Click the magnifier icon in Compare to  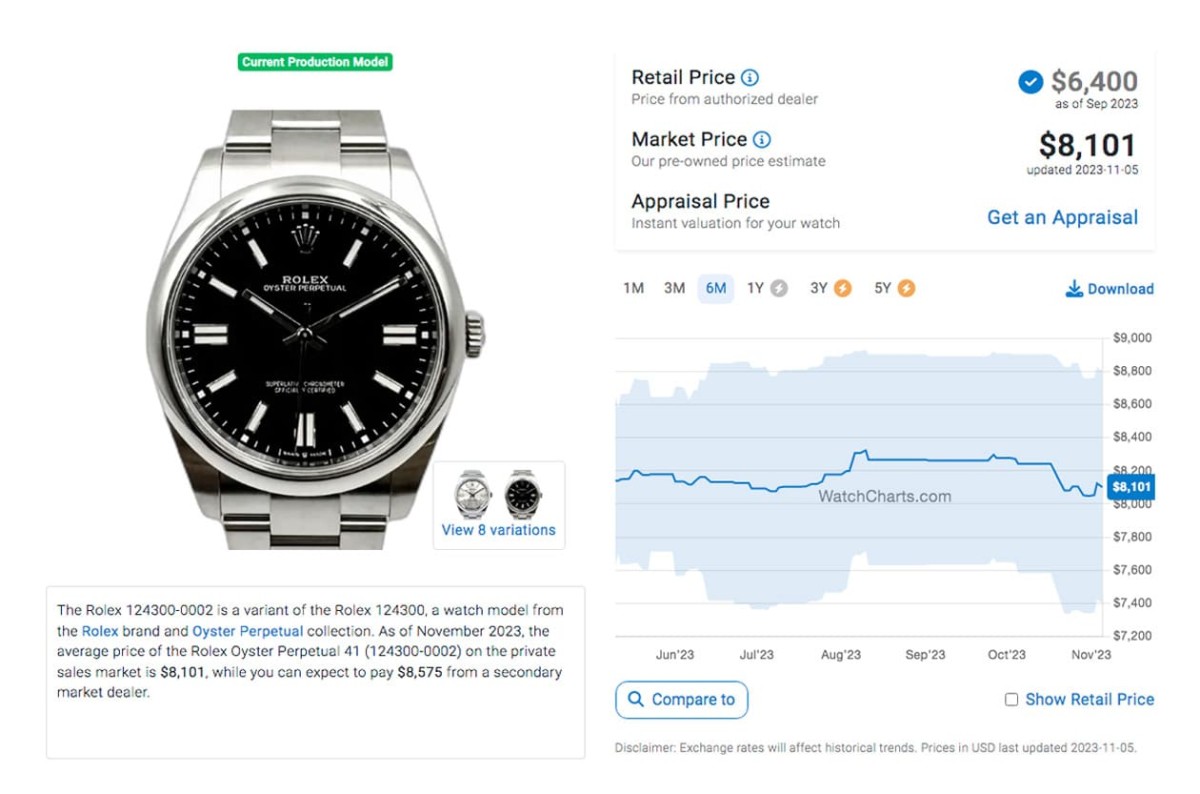[635, 700]
